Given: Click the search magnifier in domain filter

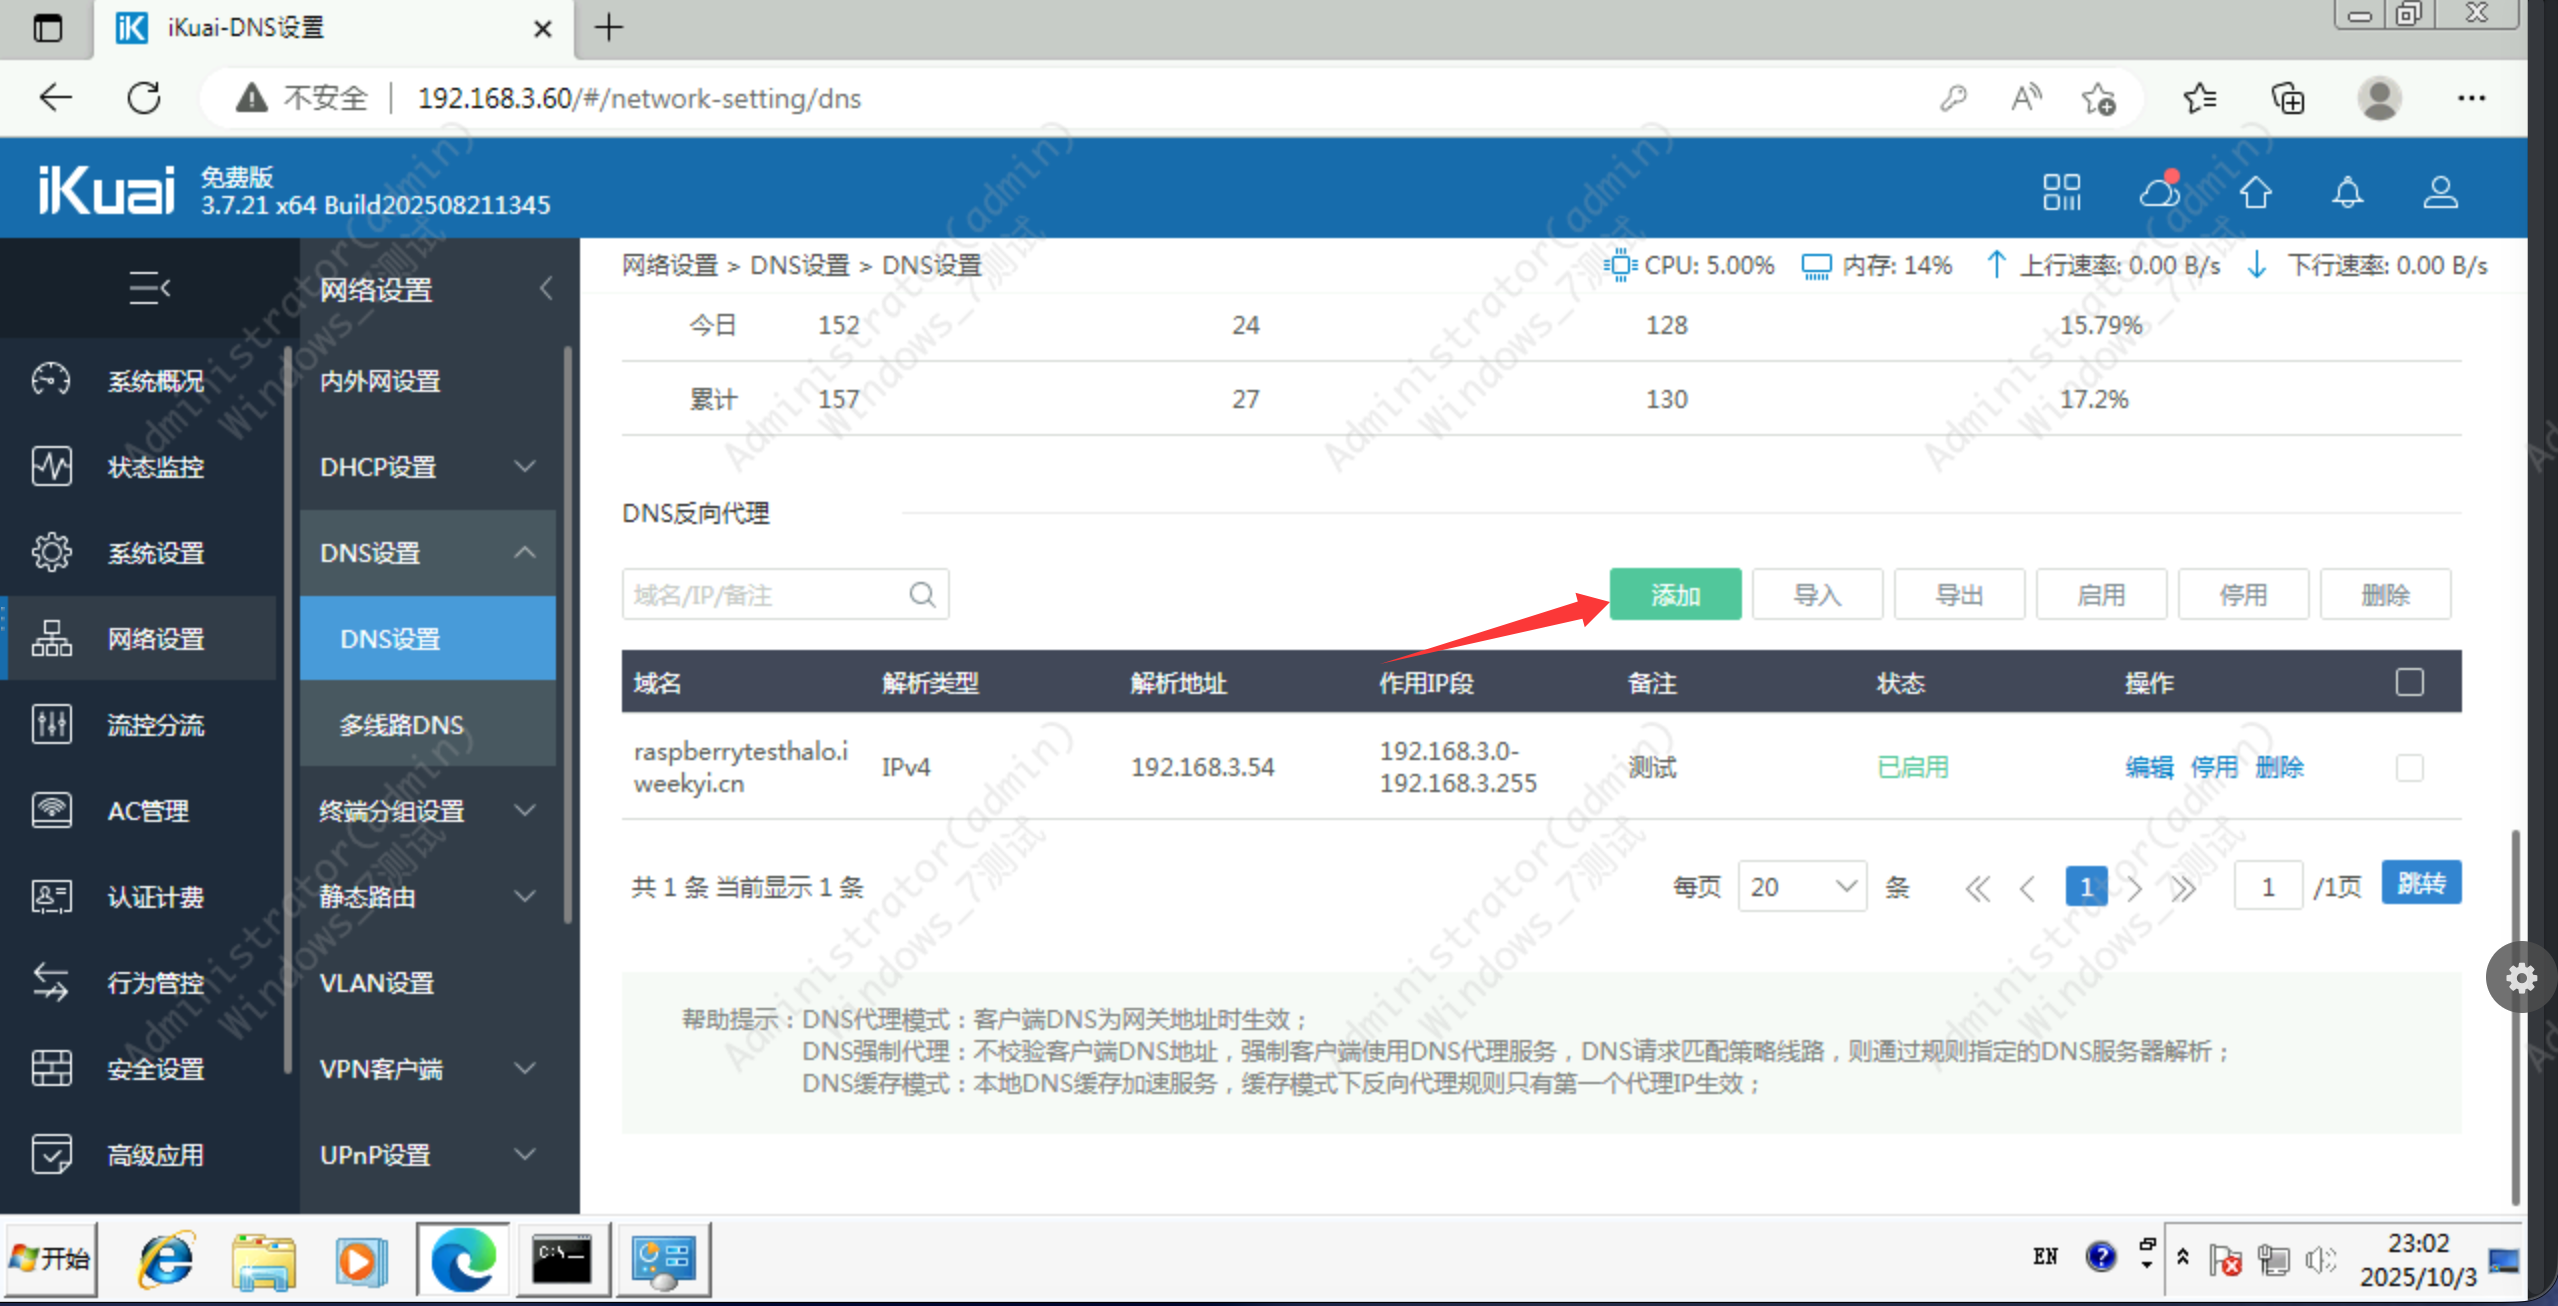Looking at the screenshot, I should click(x=921, y=595).
